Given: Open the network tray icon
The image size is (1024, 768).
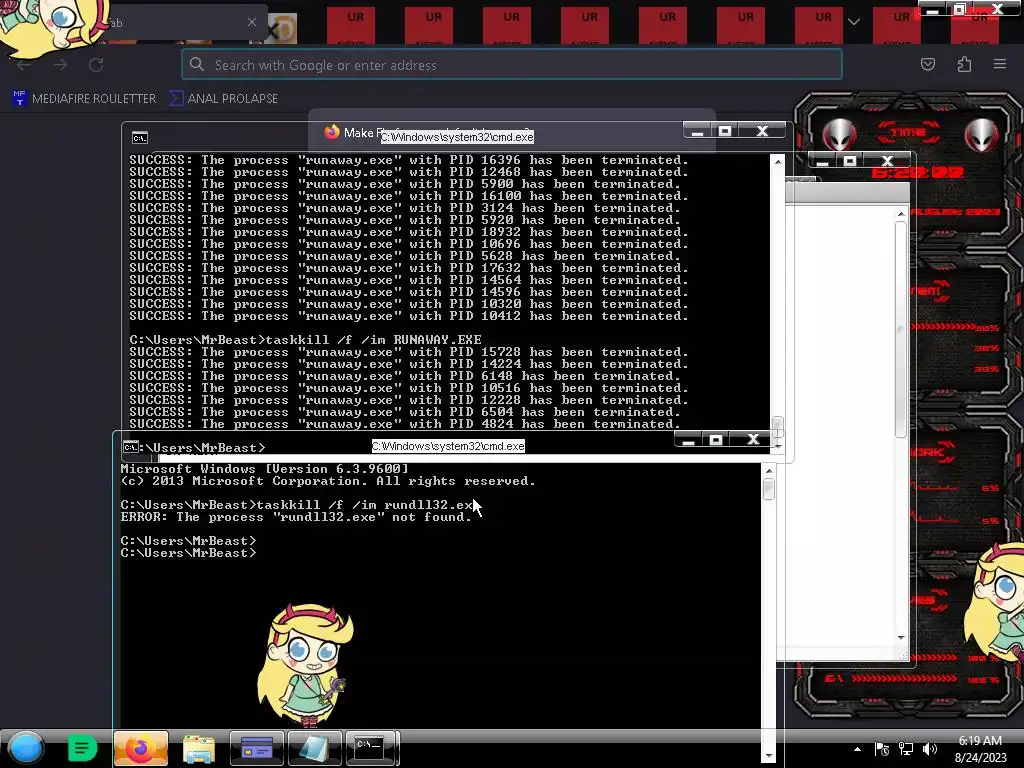Looking at the screenshot, I should [x=906, y=749].
